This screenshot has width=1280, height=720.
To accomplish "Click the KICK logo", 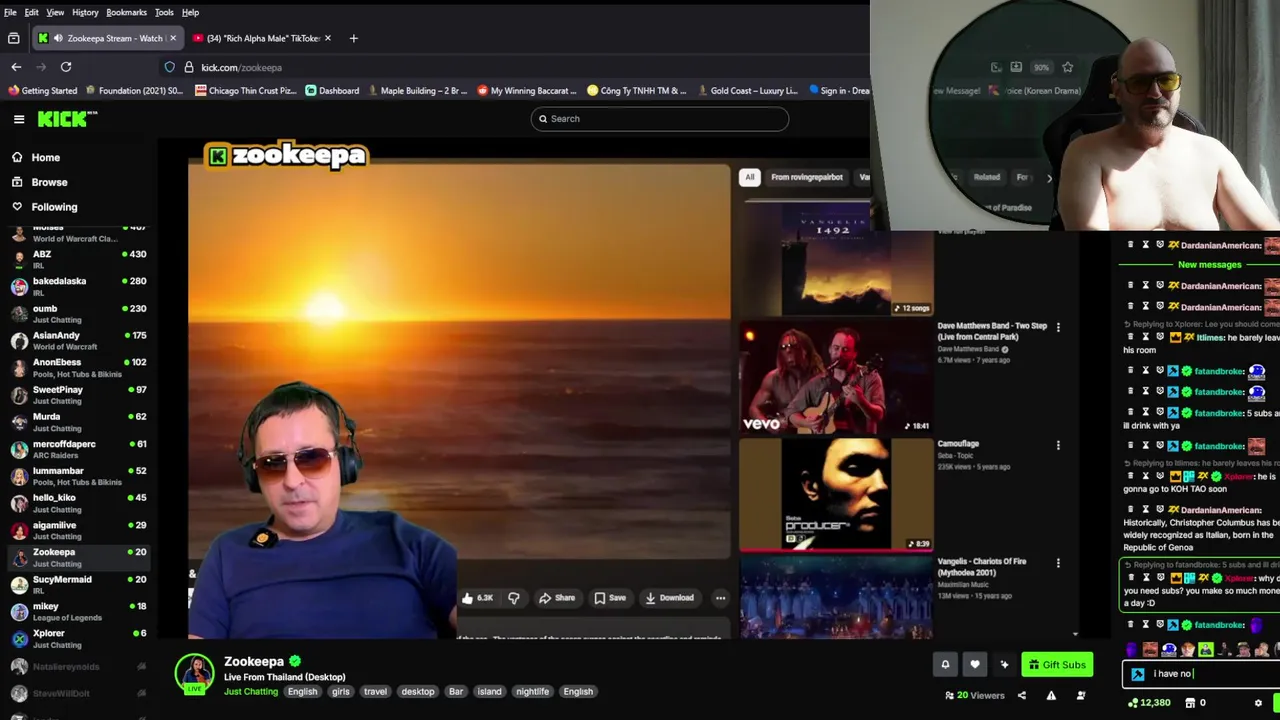I will coord(67,119).
